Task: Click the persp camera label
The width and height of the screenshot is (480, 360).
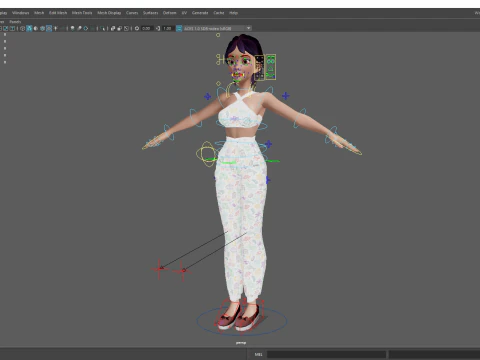Action: pyautogui.click(x=241, y=343)
